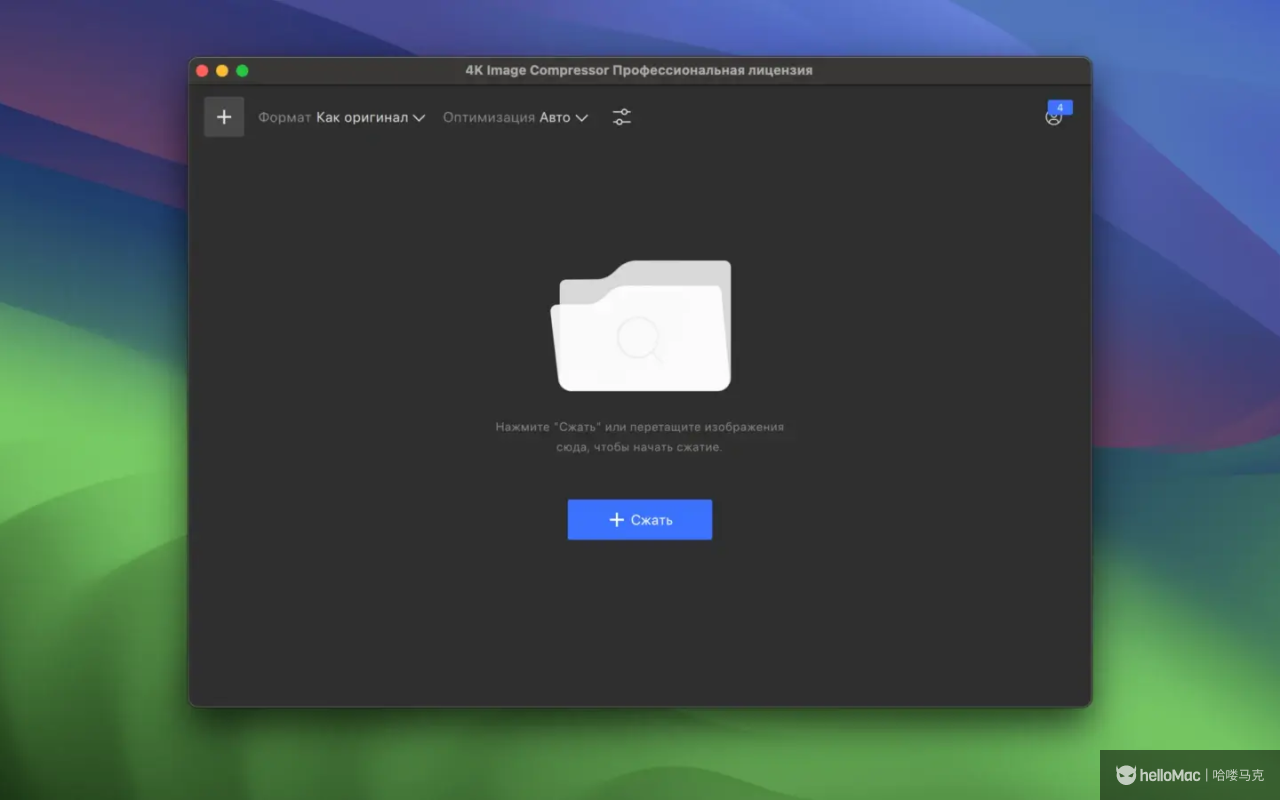Click the hint text 'Нажмите "Сжать" или перетащите изображения'
The image size is (1280, 800).
[x=640, y=427]
